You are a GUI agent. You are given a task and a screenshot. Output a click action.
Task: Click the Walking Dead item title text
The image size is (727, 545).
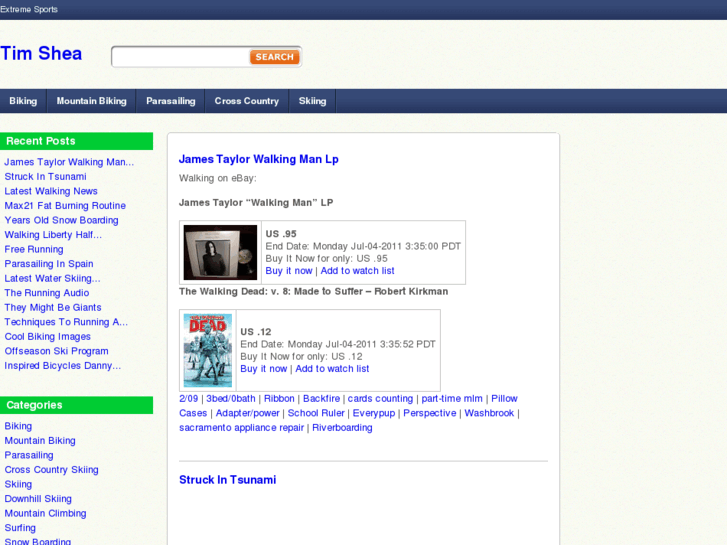tap(313, 291)
